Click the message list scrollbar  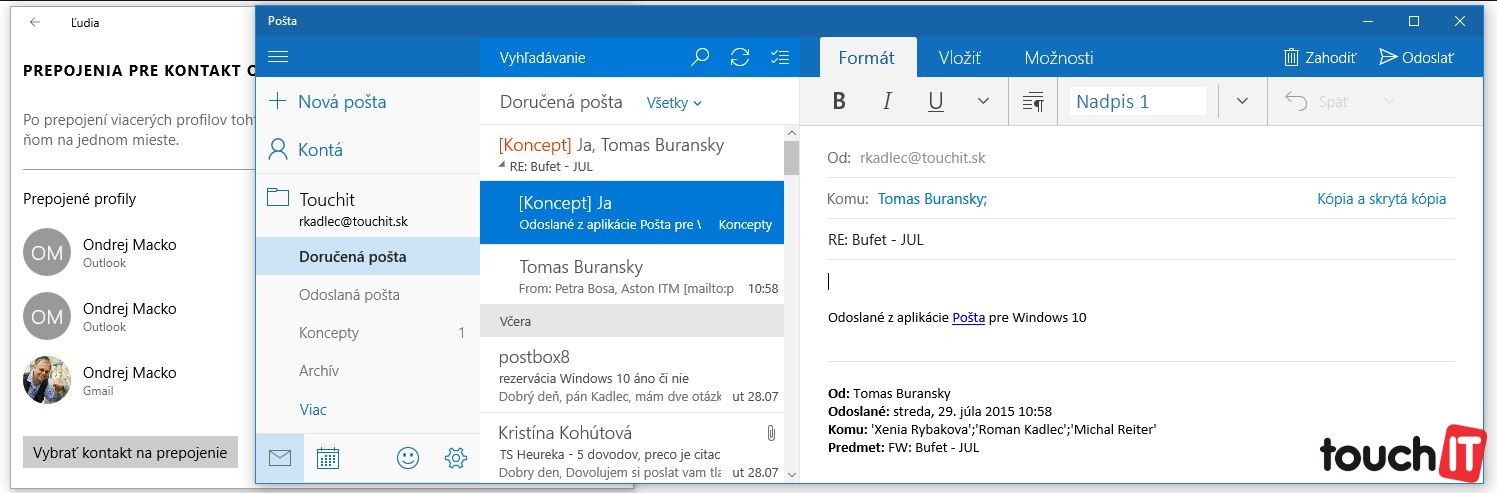pyautogui.click(x=791, y=300)
